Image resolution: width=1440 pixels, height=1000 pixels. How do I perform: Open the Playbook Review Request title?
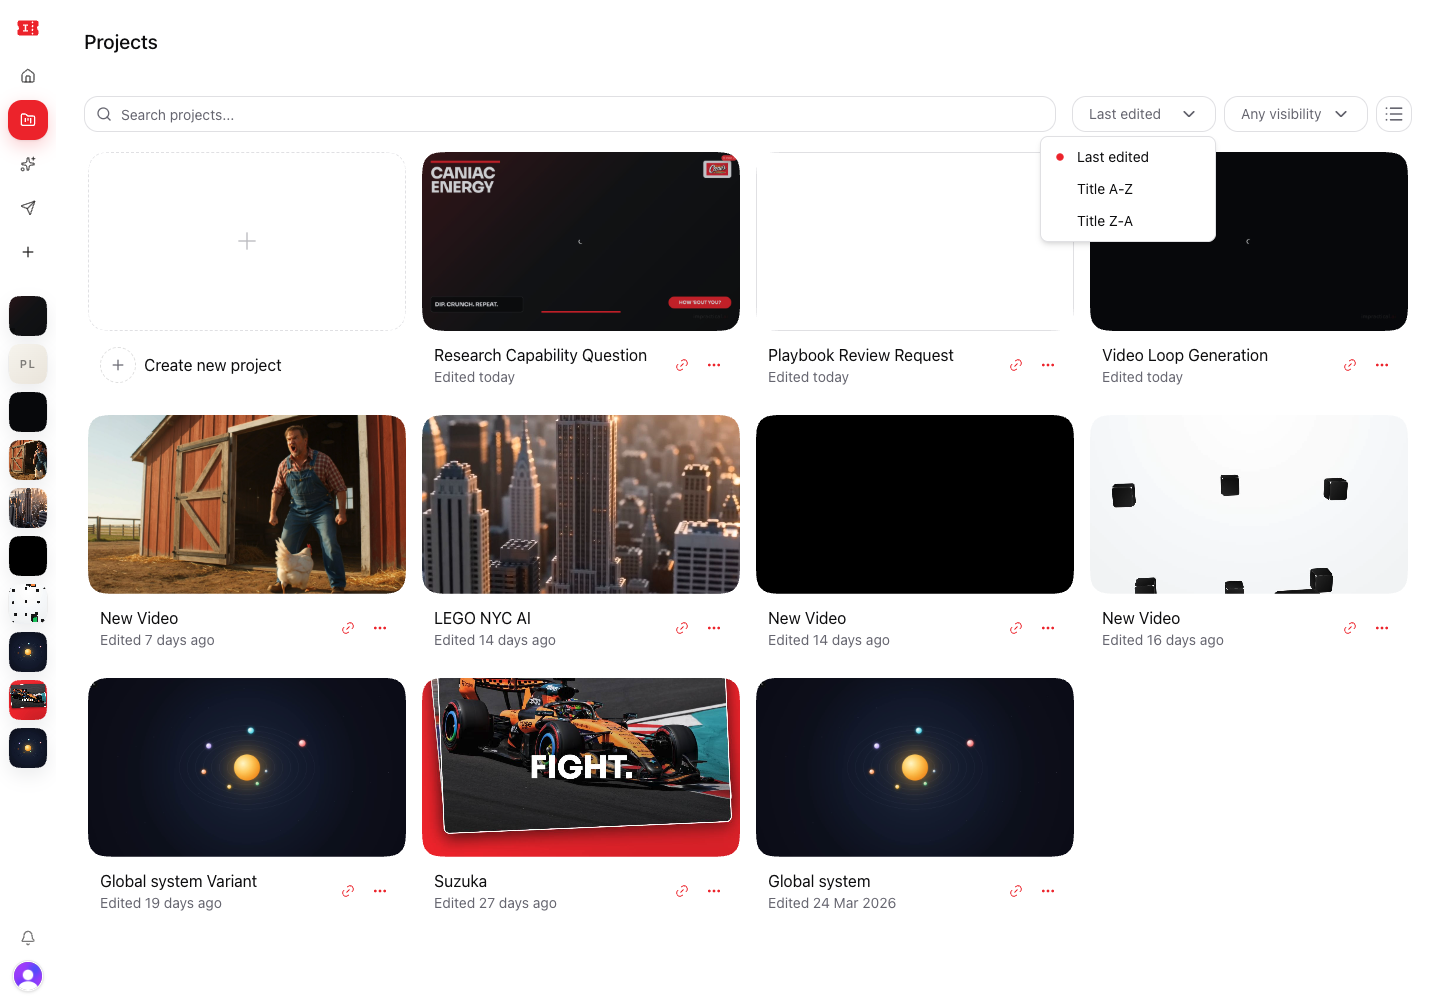coord(861,355)
